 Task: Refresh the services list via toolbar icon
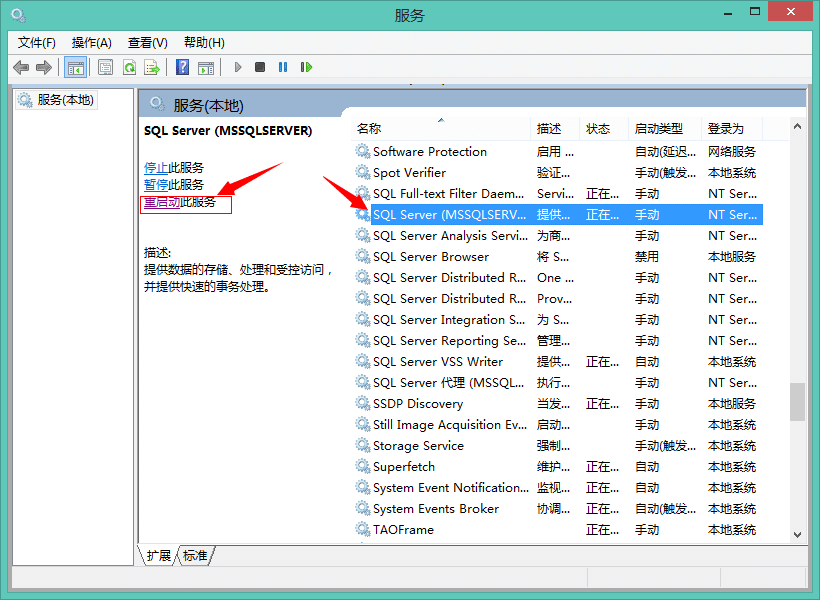point(129,67)
